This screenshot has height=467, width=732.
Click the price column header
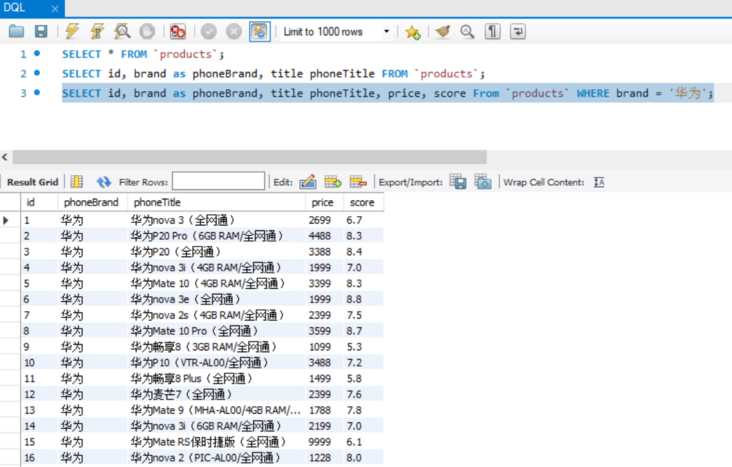[x=321, y=203]
